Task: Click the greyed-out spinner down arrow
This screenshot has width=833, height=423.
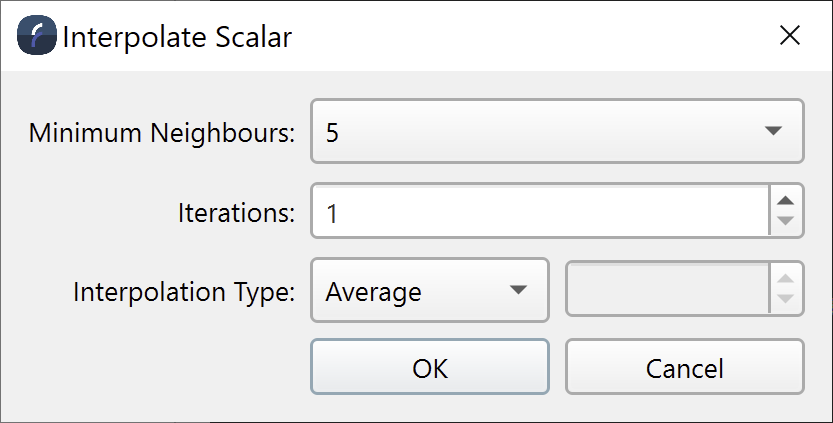Action: [x=786, y=301]
